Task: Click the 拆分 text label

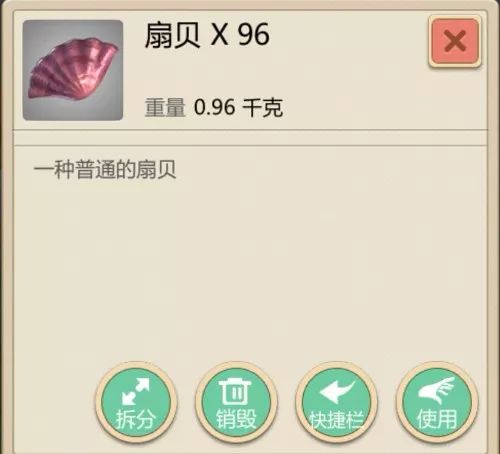Action: (135, 419)
